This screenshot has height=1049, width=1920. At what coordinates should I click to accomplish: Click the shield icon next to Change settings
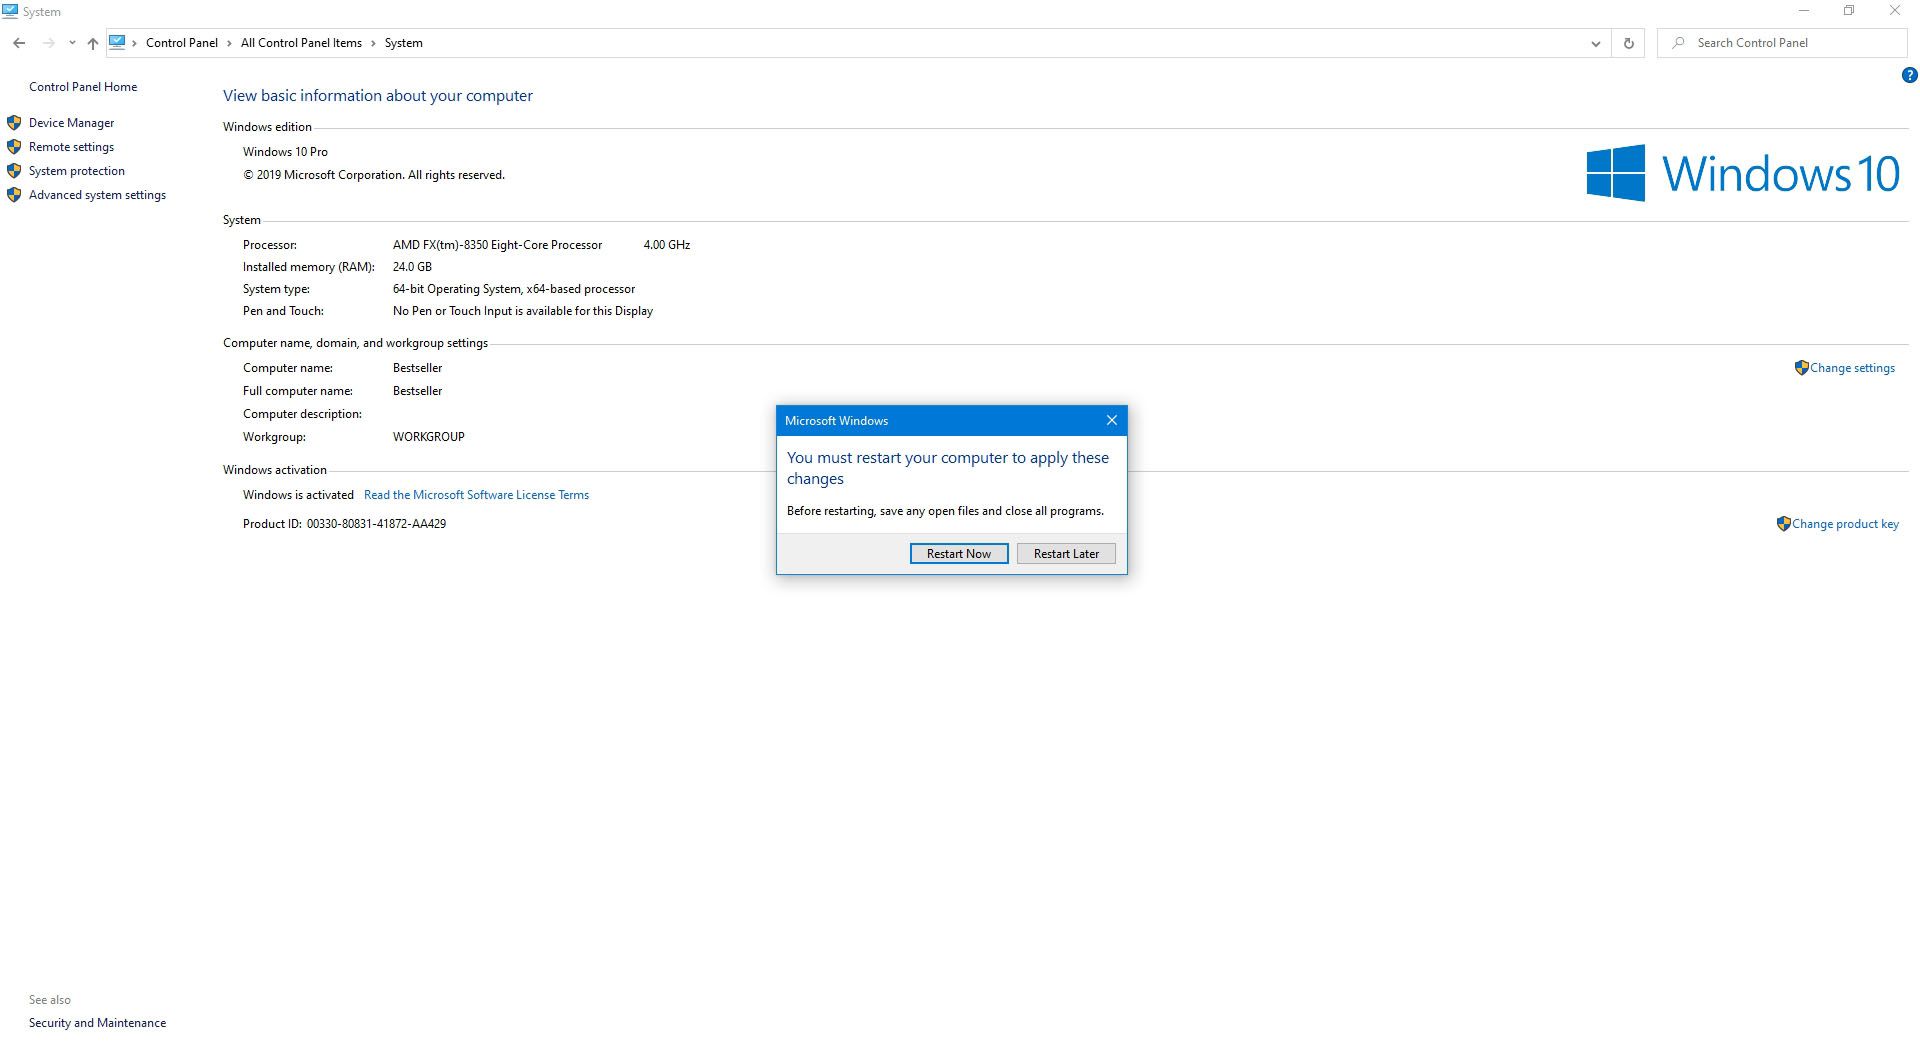click(x=1801, y=368)
